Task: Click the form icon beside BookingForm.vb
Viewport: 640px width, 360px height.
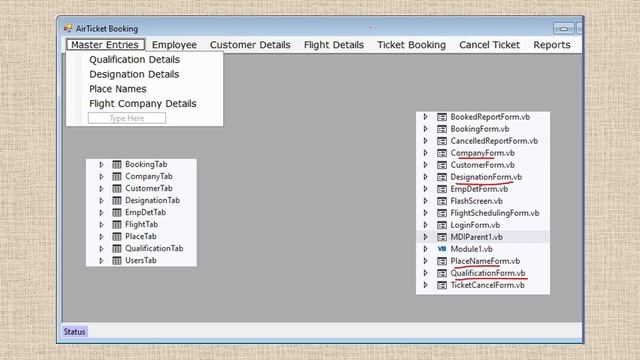Action: [442, 129]
